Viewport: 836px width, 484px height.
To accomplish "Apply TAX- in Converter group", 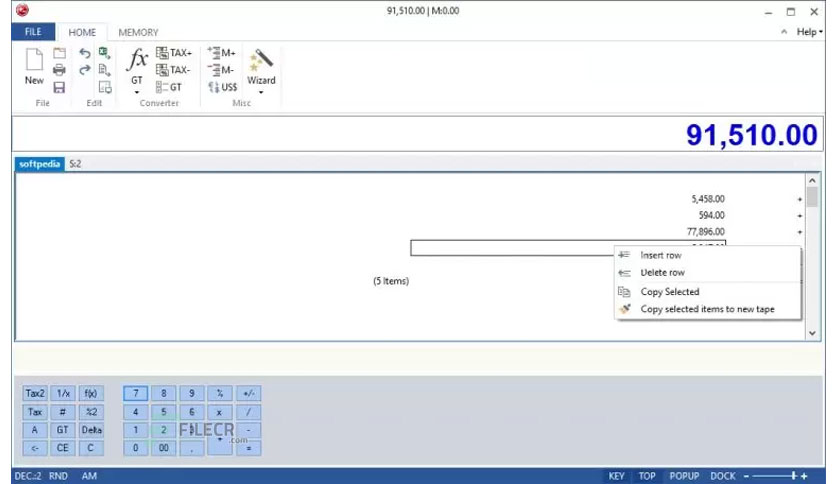I will point(173,70).
